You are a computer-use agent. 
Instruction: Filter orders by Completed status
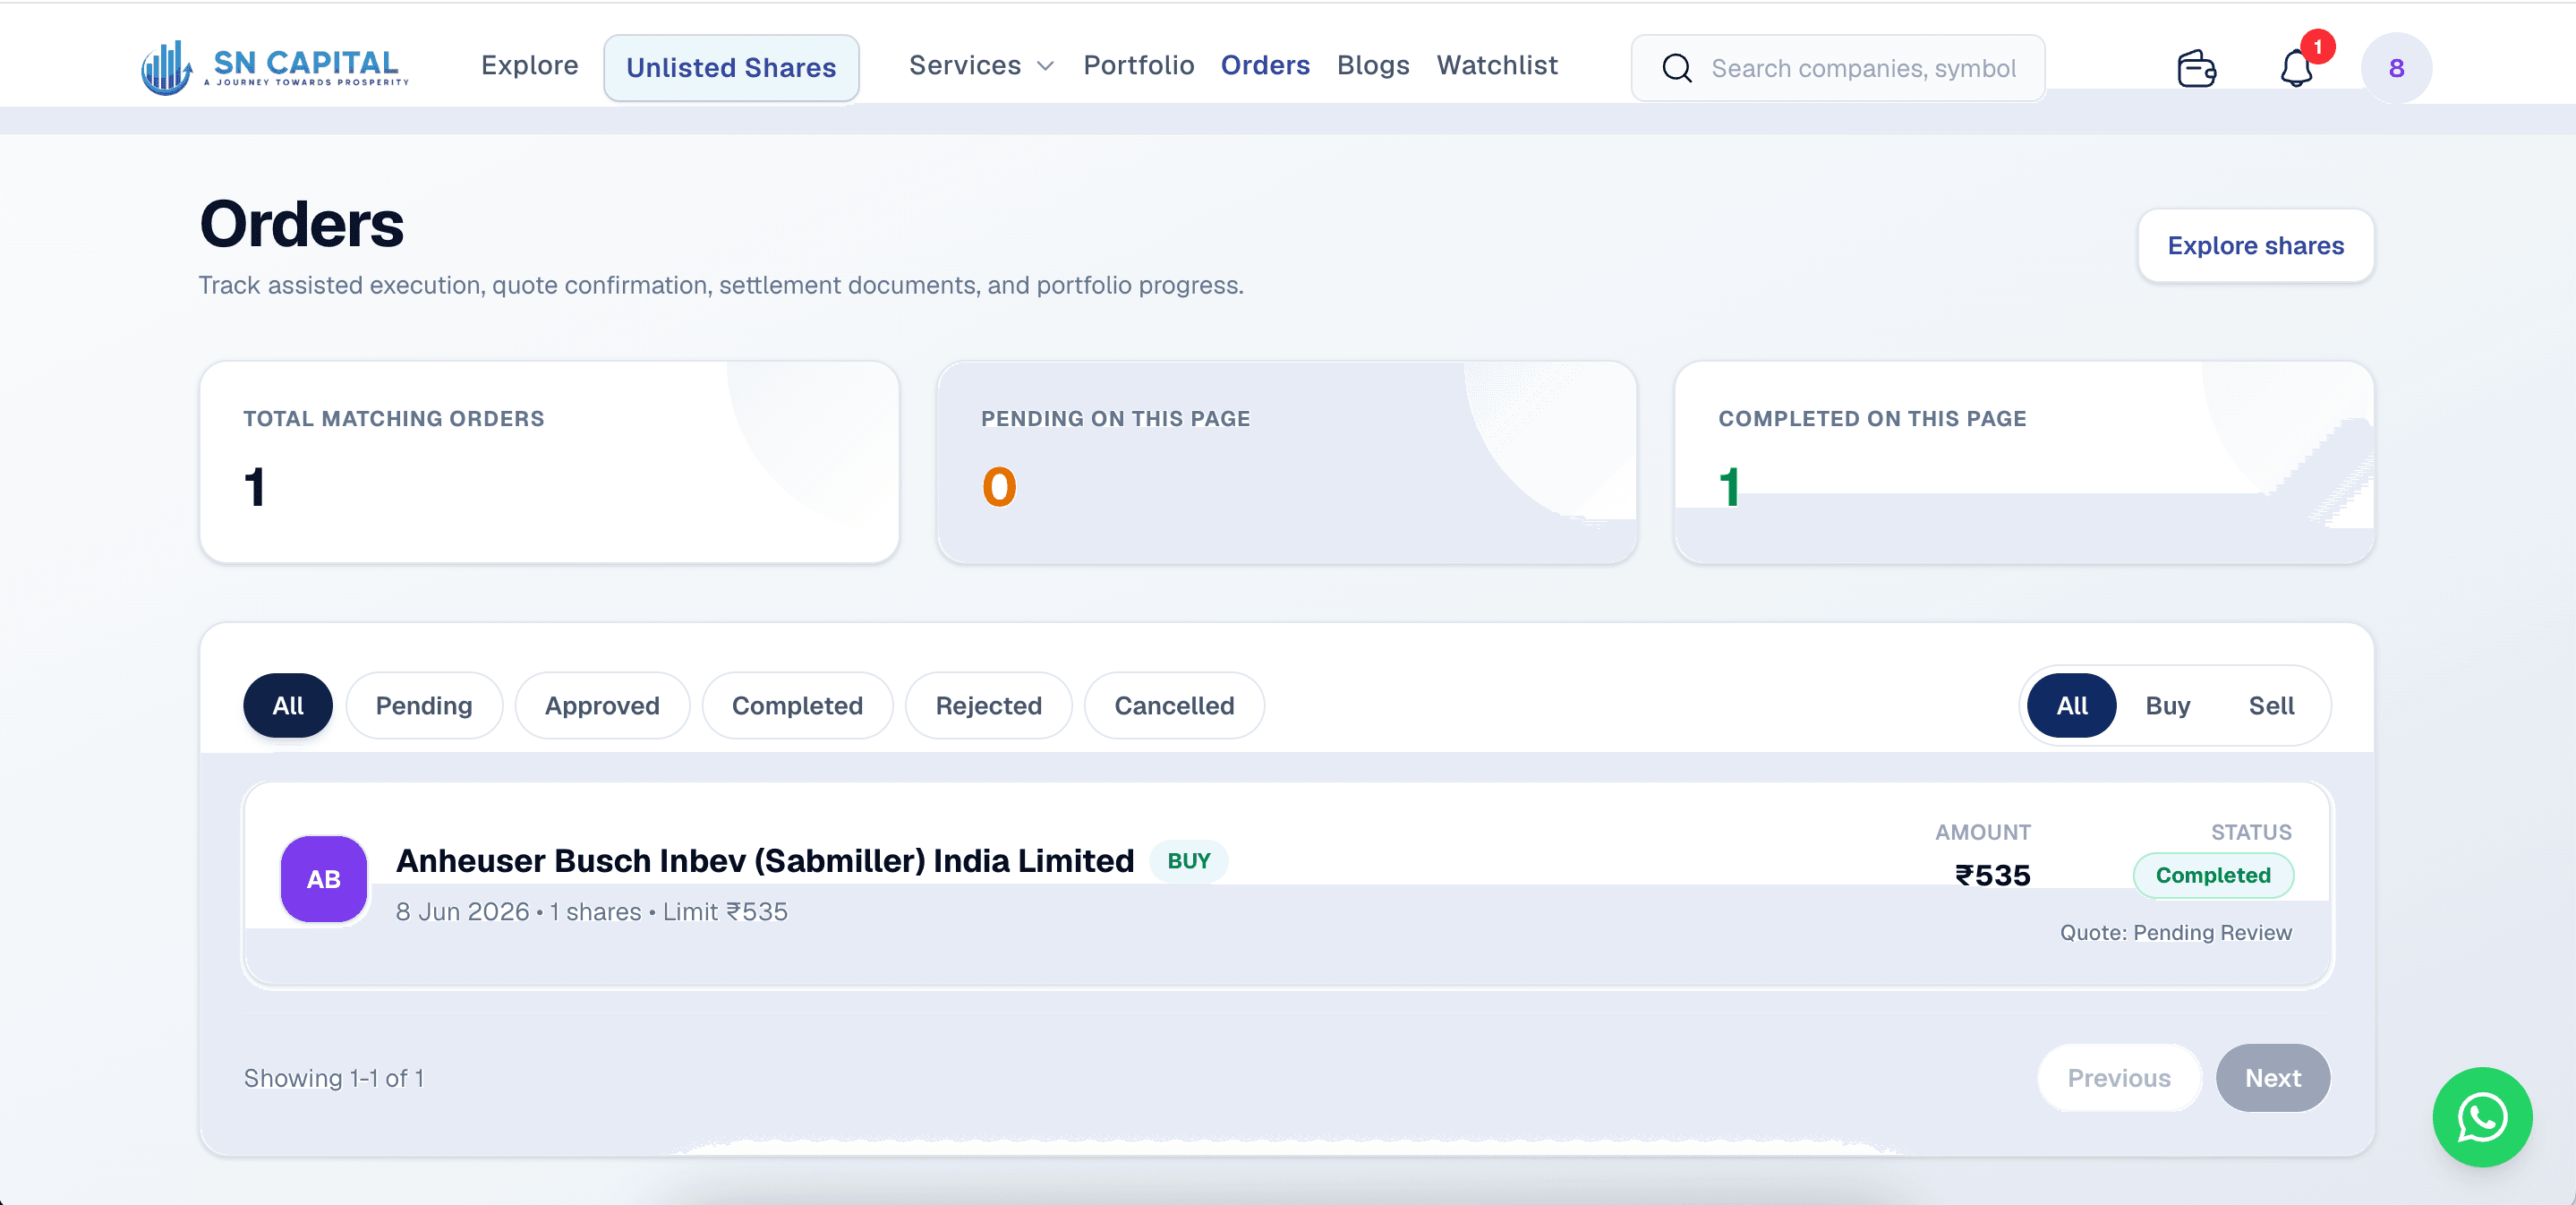click(x=797, y=705)
